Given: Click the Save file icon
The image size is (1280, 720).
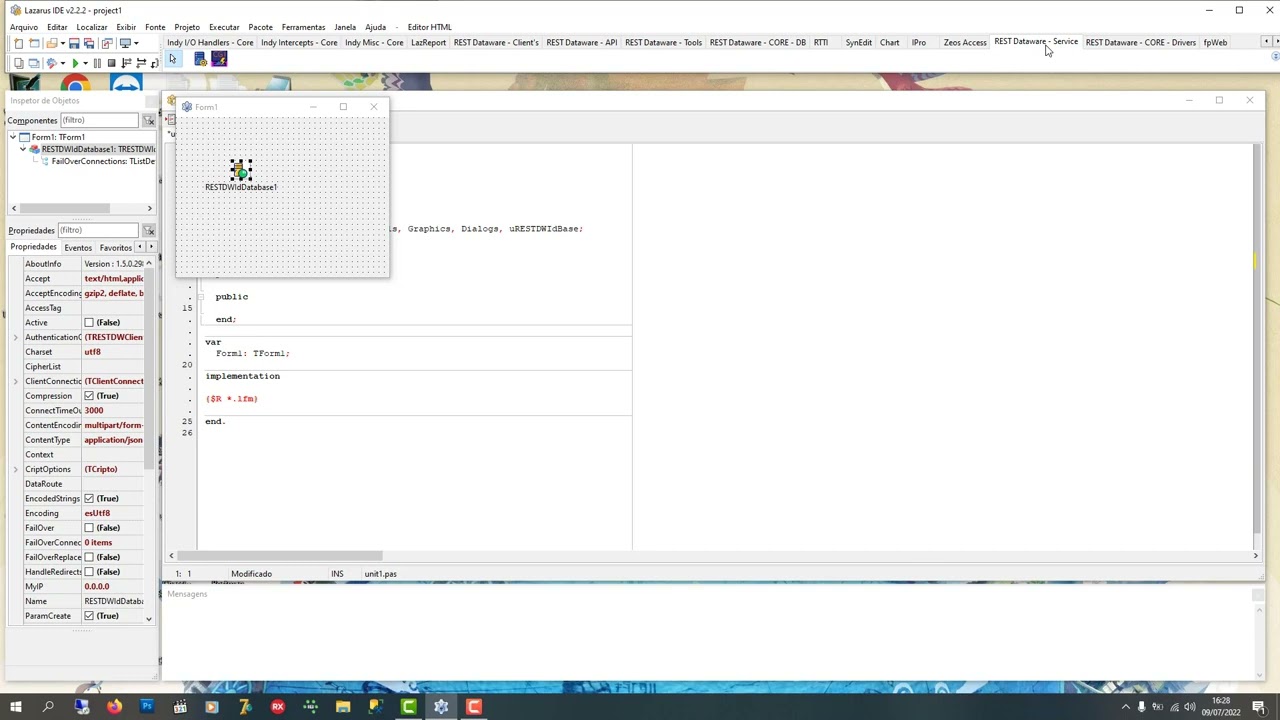Looking at the screenshot, I should pos(74,44).
